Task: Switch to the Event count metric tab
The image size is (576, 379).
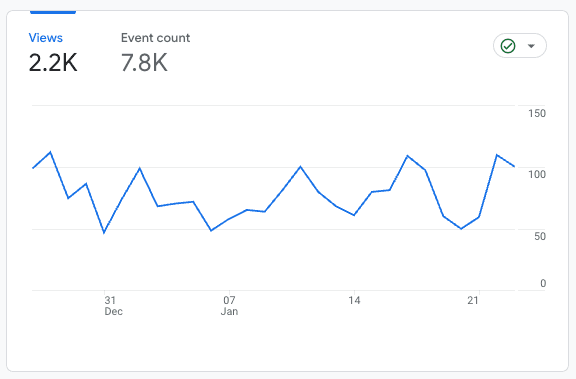Action: [155, 52]
